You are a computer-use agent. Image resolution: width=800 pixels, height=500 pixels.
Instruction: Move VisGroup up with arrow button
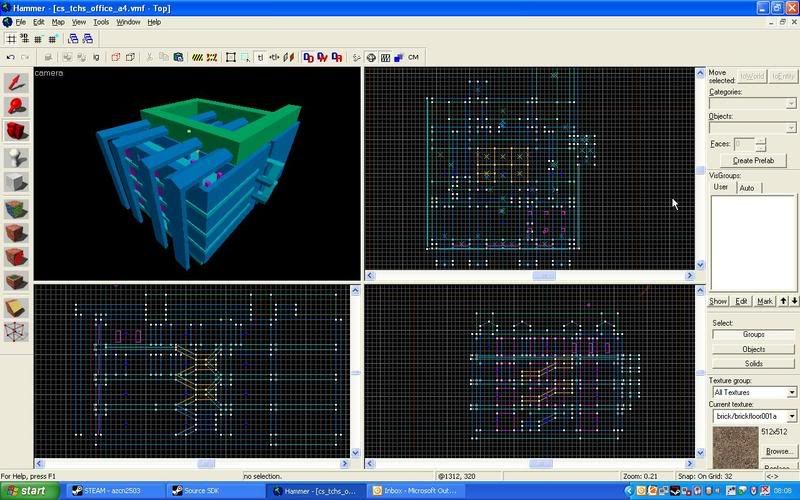[783, 301]
